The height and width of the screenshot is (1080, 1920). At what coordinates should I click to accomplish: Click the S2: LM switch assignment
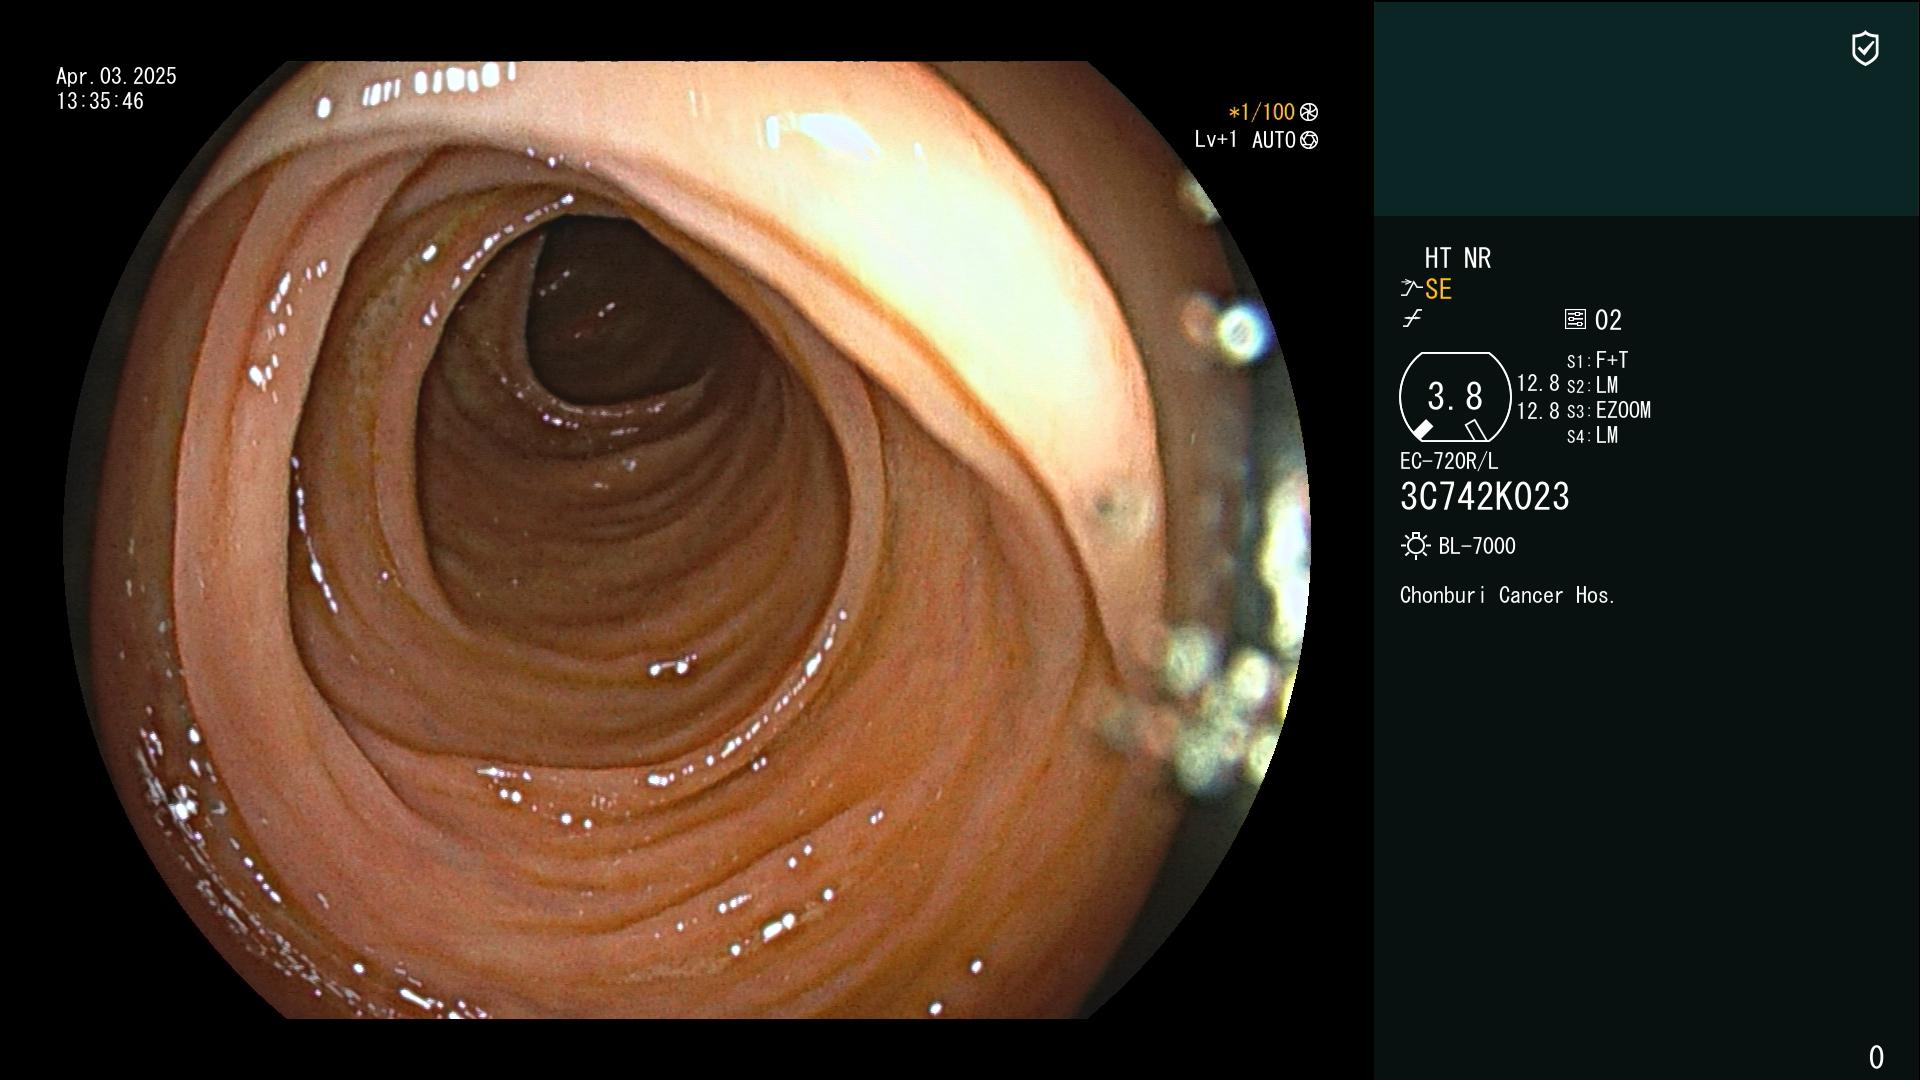[x=1592, y=385]
